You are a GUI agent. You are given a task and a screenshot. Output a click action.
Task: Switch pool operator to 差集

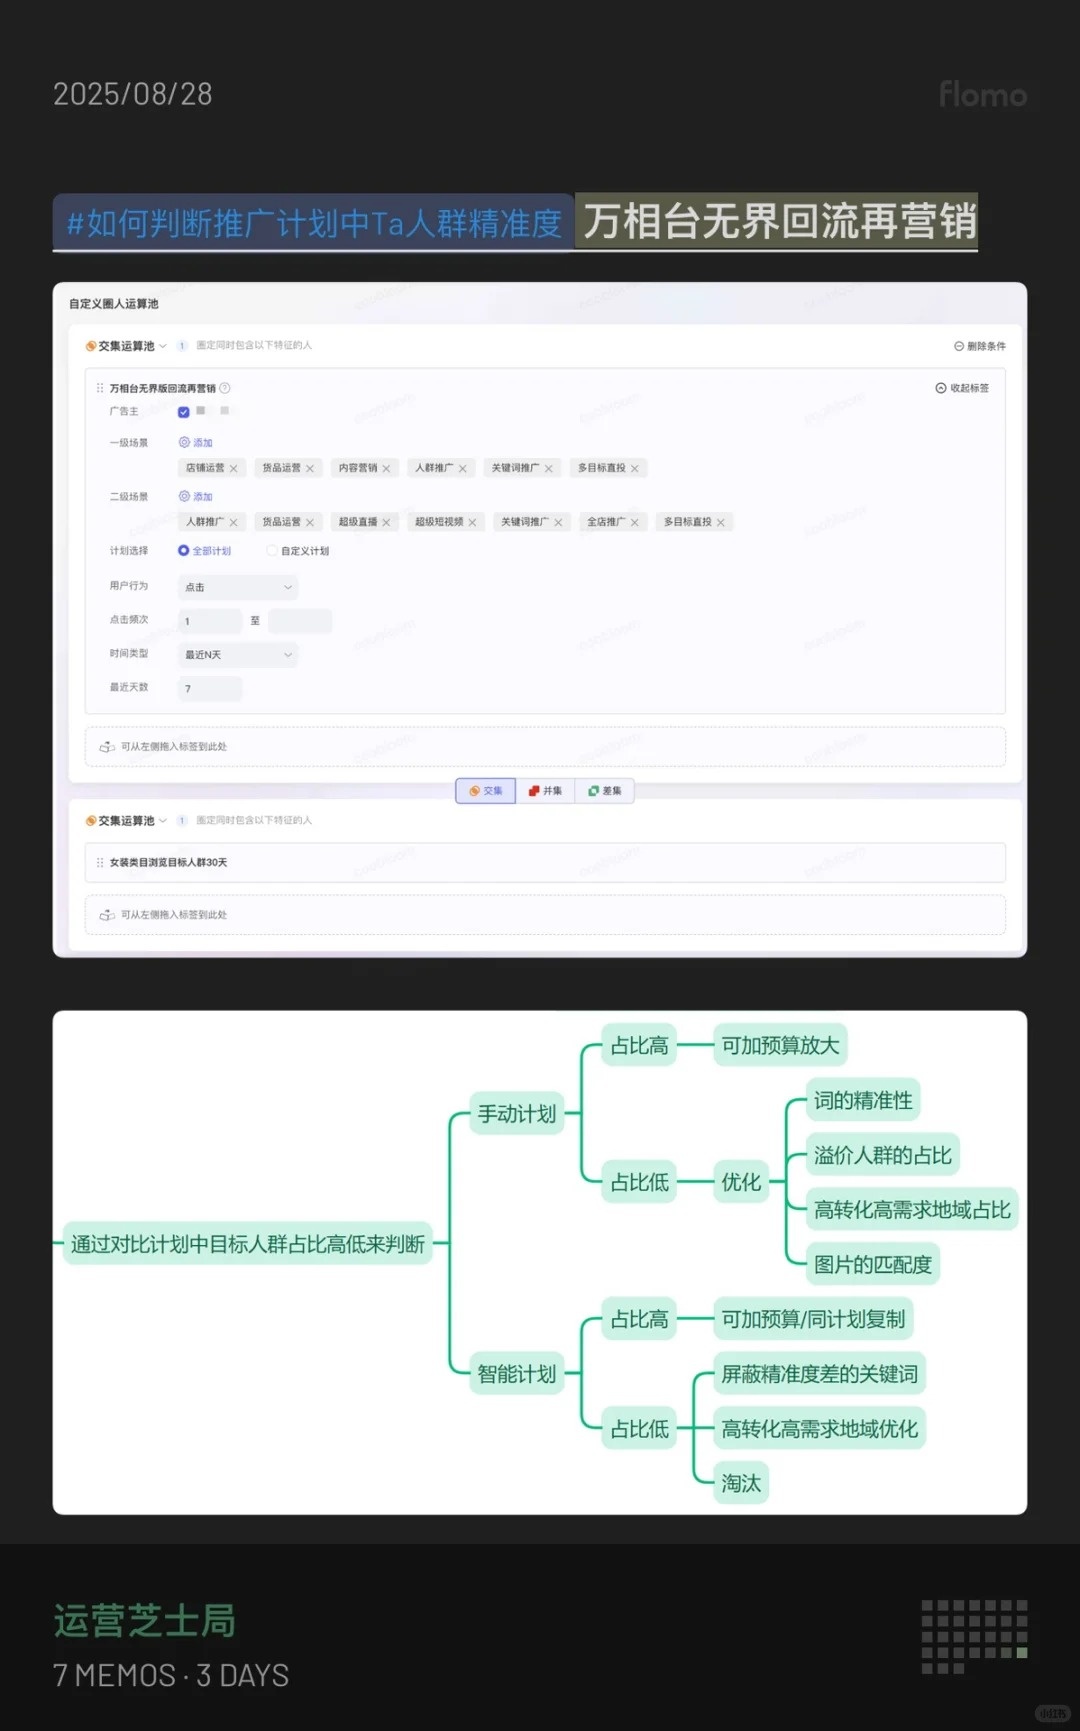point(605,791)
